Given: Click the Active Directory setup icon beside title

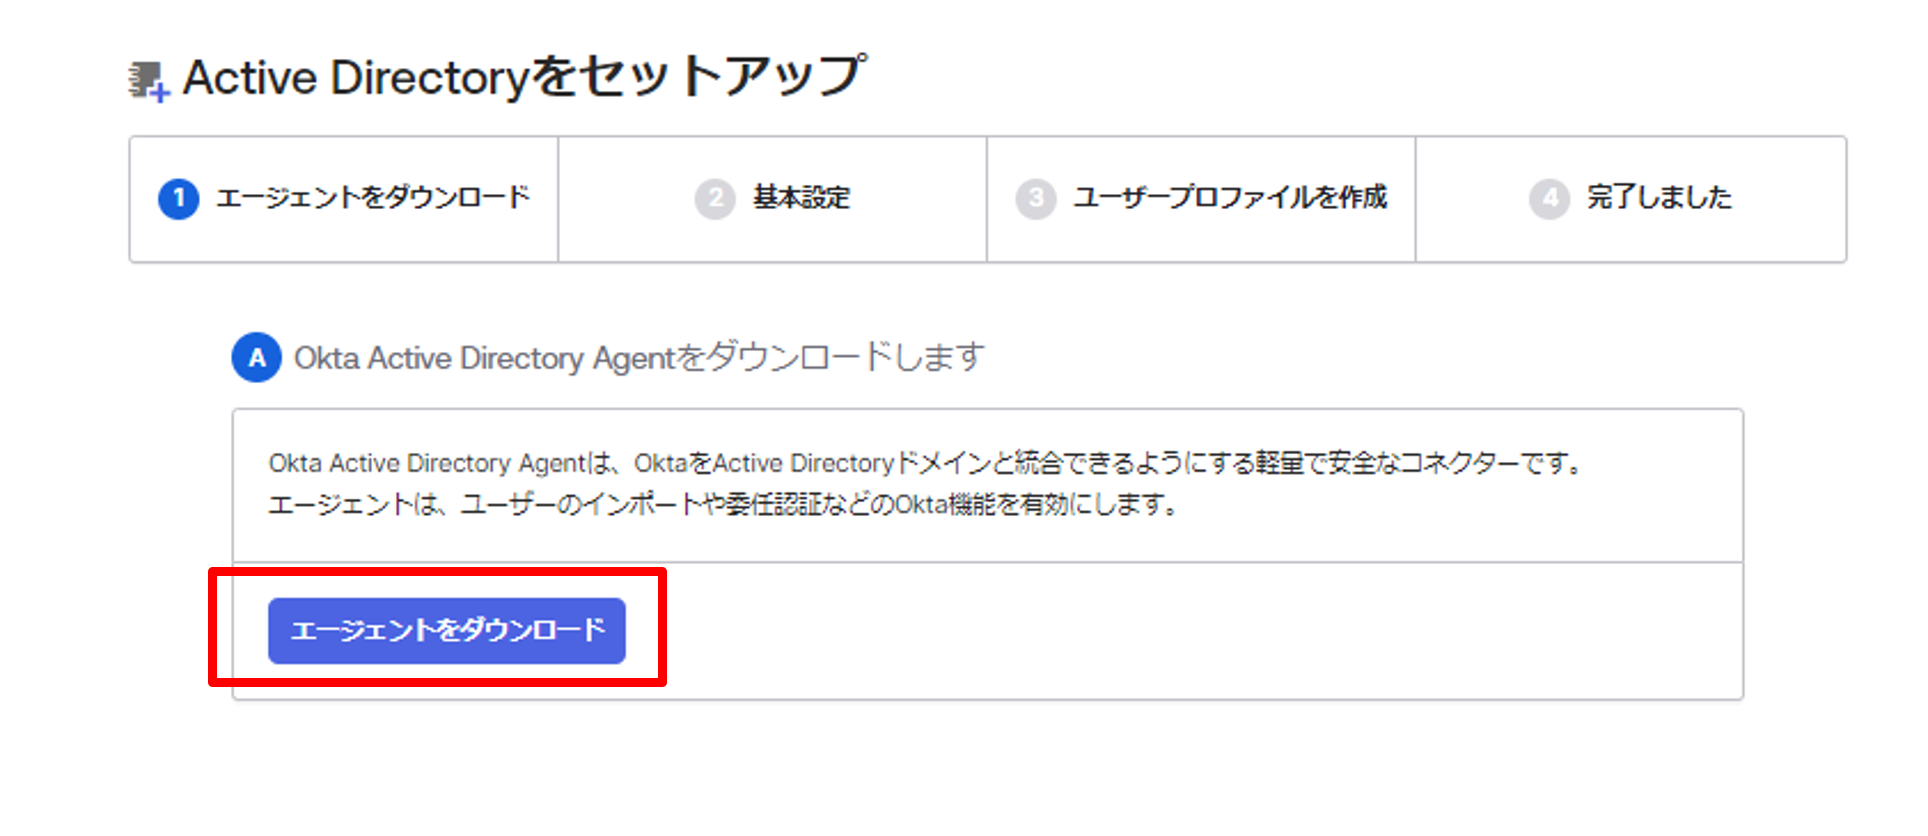Looking at the screenshot, I should [149, 81].
